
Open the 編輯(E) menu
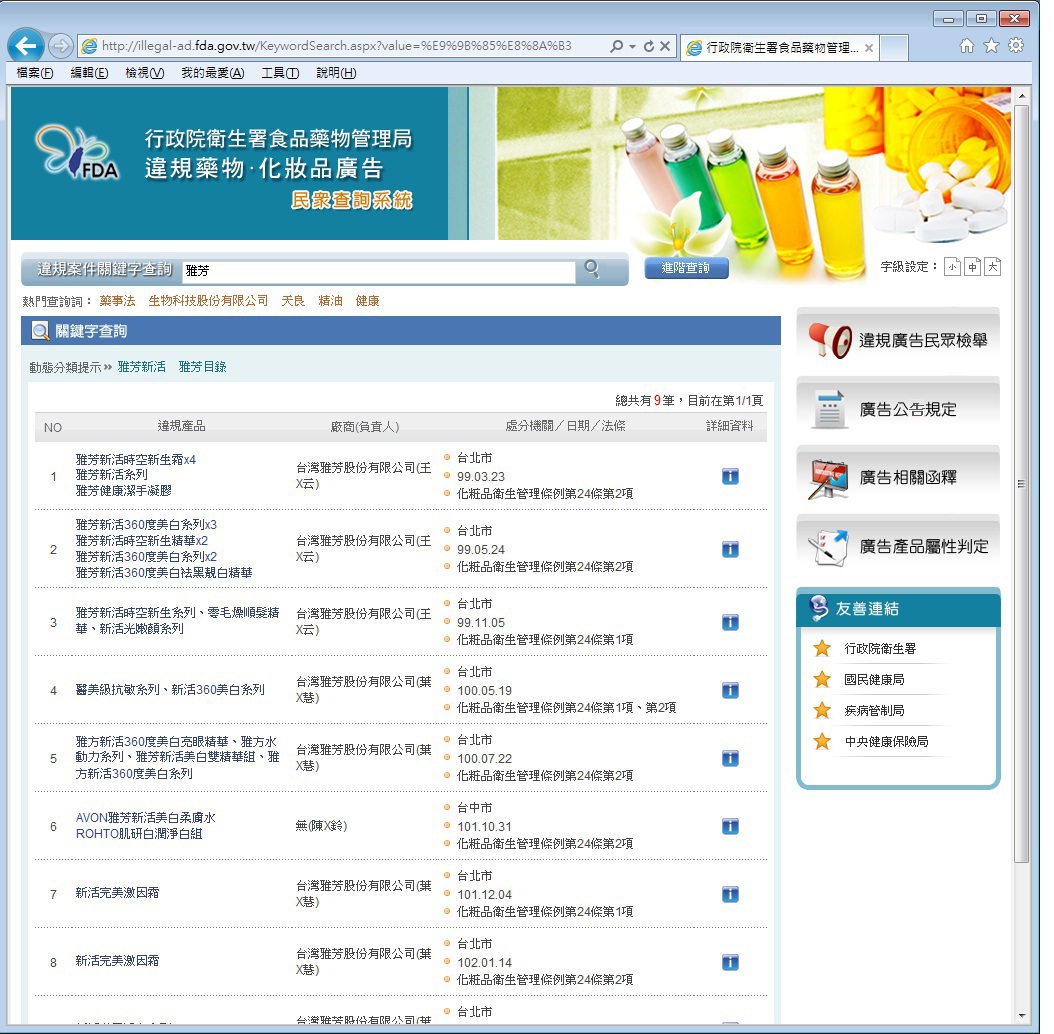89,73
